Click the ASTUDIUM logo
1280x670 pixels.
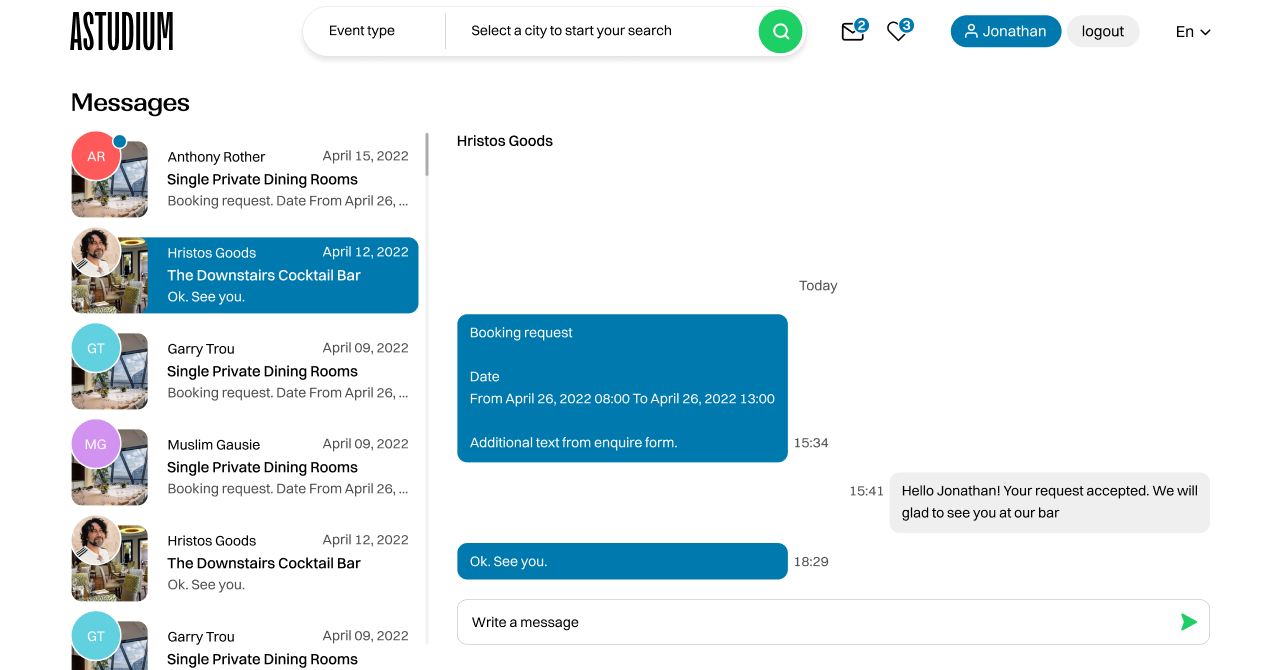click(121, 31)
